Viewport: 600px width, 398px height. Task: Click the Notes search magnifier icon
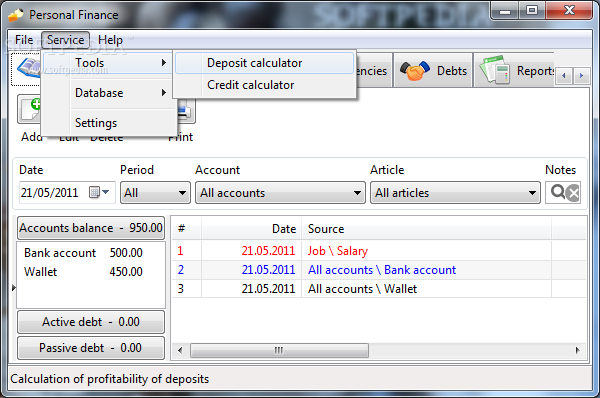click(x=558, y=192)
